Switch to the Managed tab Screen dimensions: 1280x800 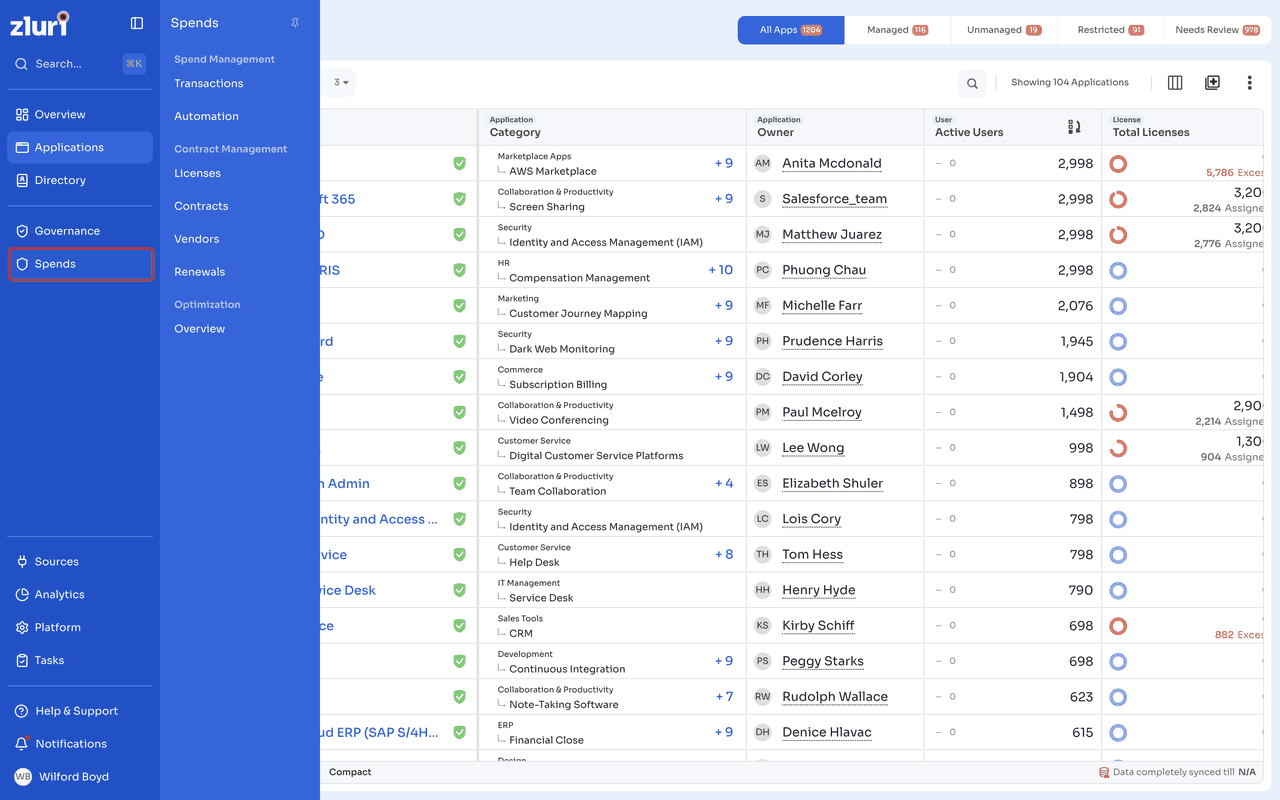[x=897, y=30]
